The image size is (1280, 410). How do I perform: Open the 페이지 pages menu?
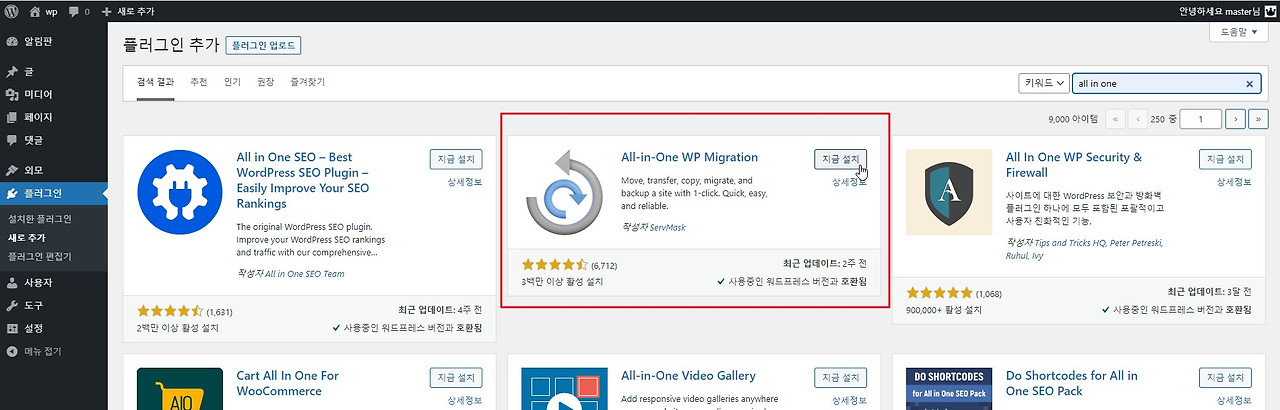(53, 117)
